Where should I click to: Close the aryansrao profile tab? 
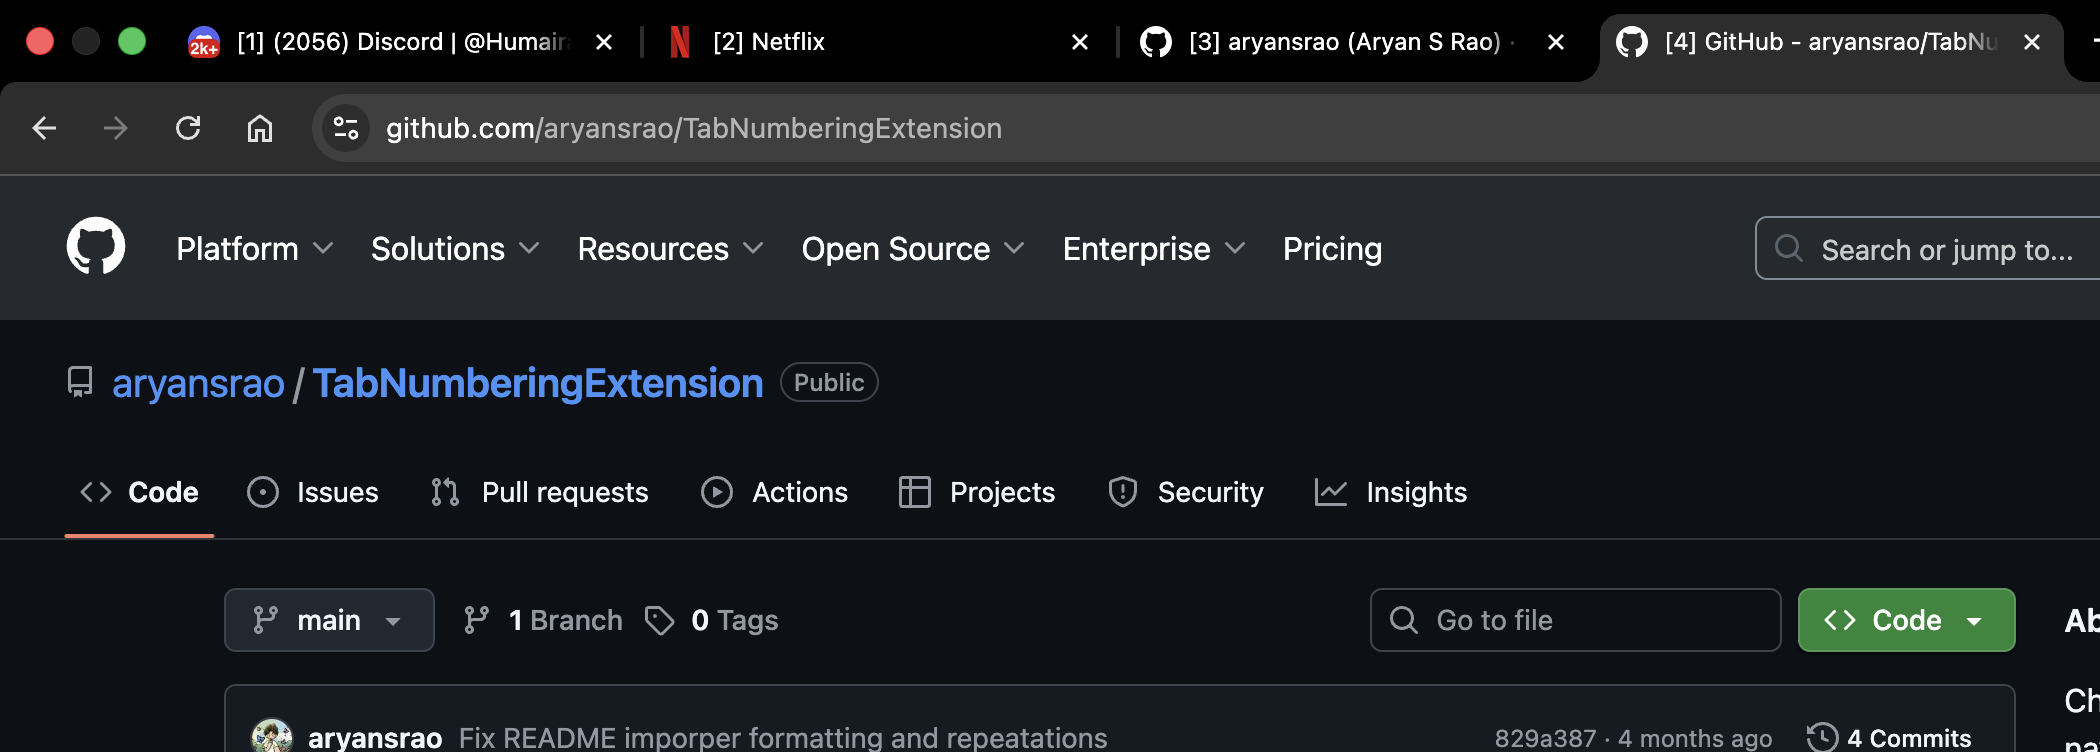coord(1556,42)
